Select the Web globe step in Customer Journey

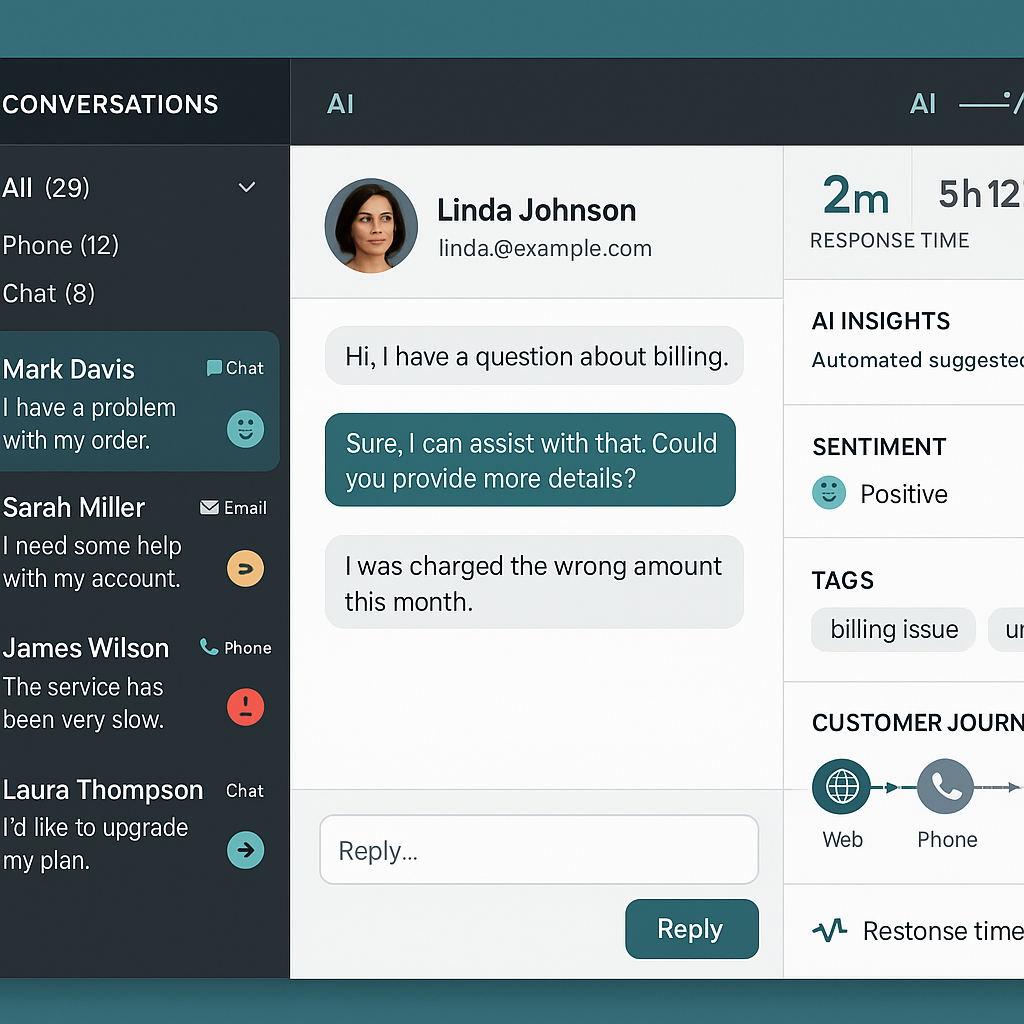[x=842, y=787]
